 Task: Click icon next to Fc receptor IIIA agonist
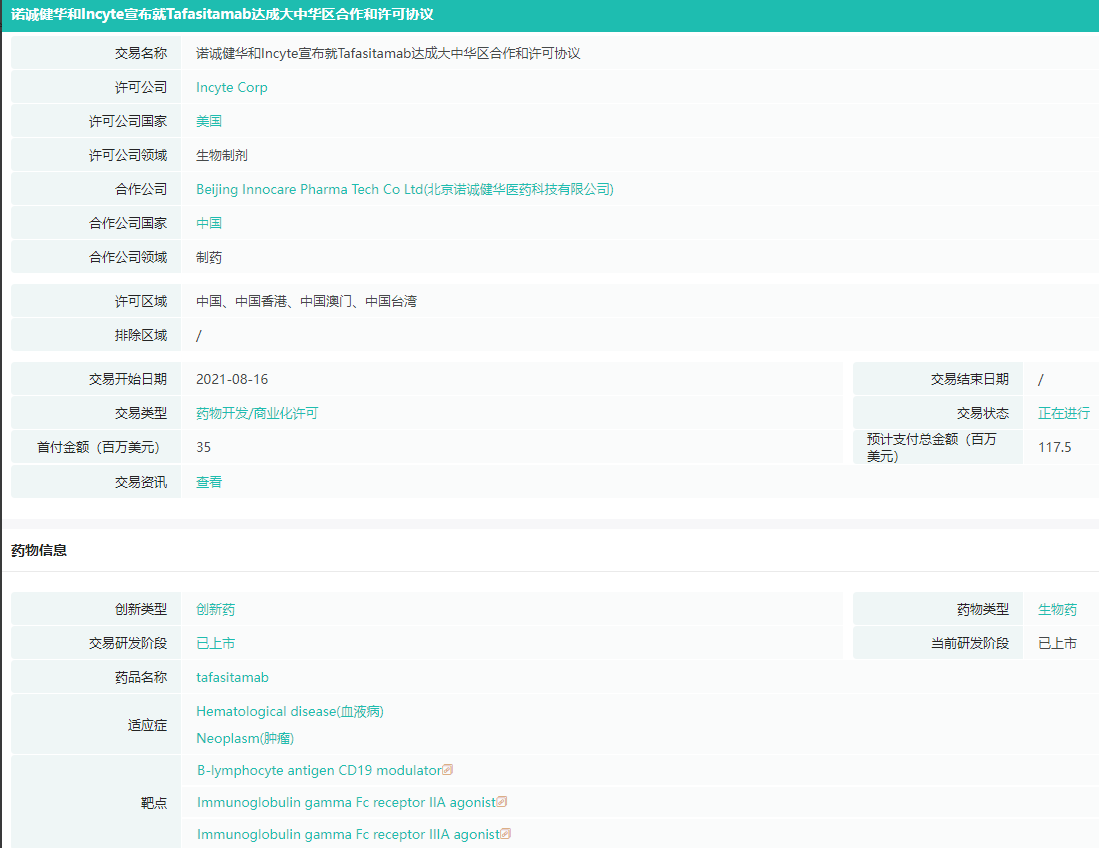pyautogui.click(x=506, y=834)
